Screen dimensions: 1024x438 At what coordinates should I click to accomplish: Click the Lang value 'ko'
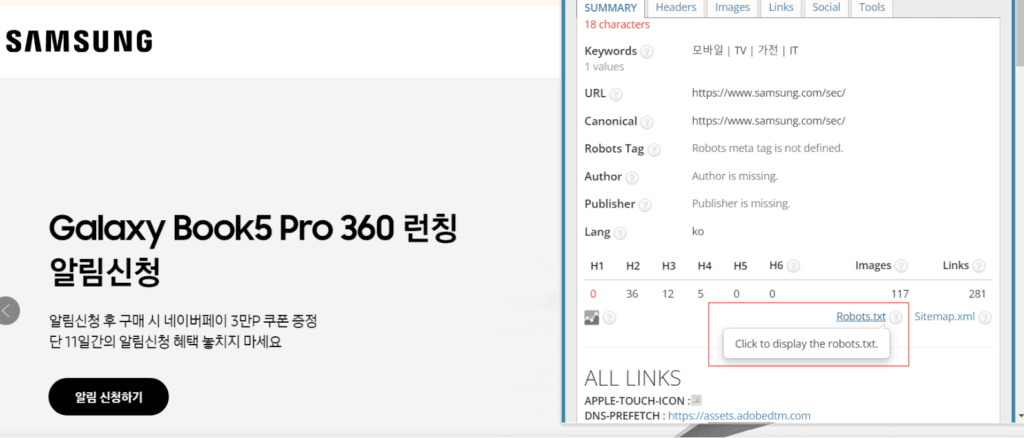698,232
